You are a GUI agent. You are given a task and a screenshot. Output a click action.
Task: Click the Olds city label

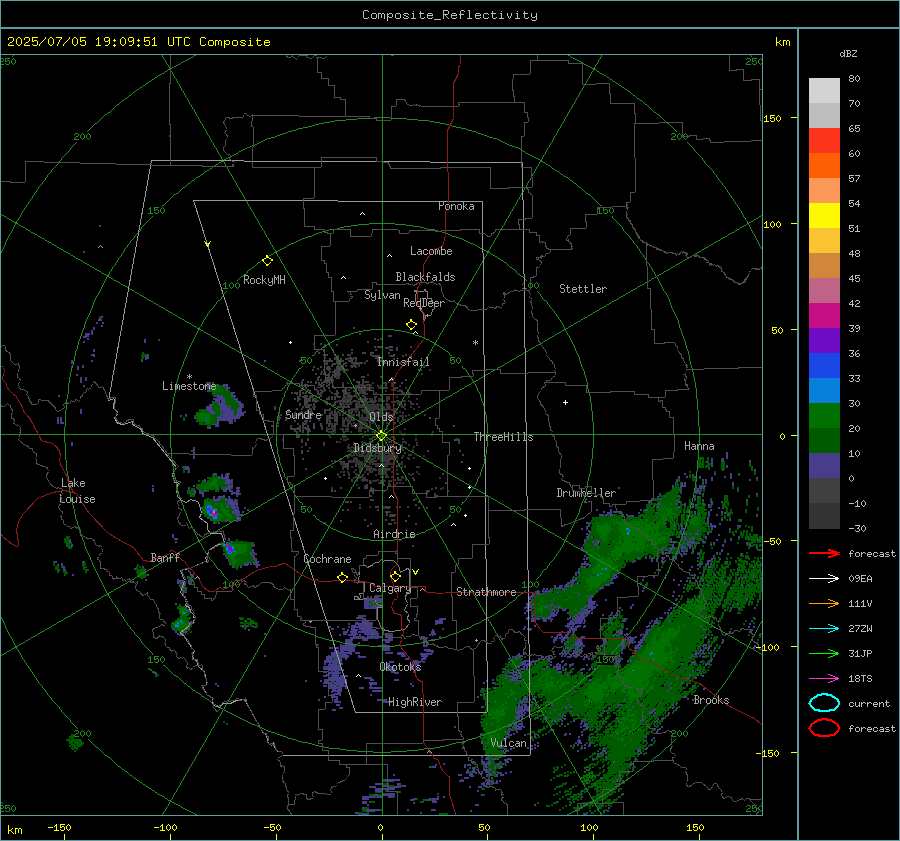(x=381, y=417)
